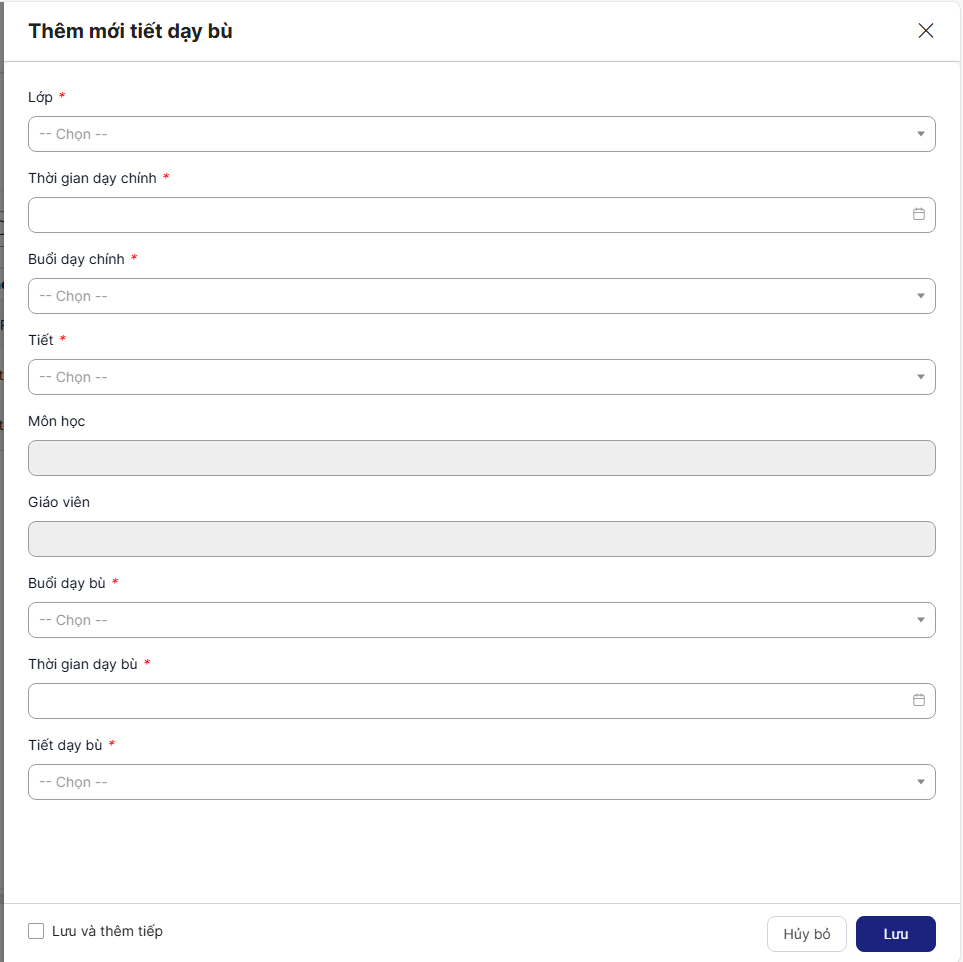
Task: Enable Lưu và thêm tiếp checkbox
Action: (36, 931)
